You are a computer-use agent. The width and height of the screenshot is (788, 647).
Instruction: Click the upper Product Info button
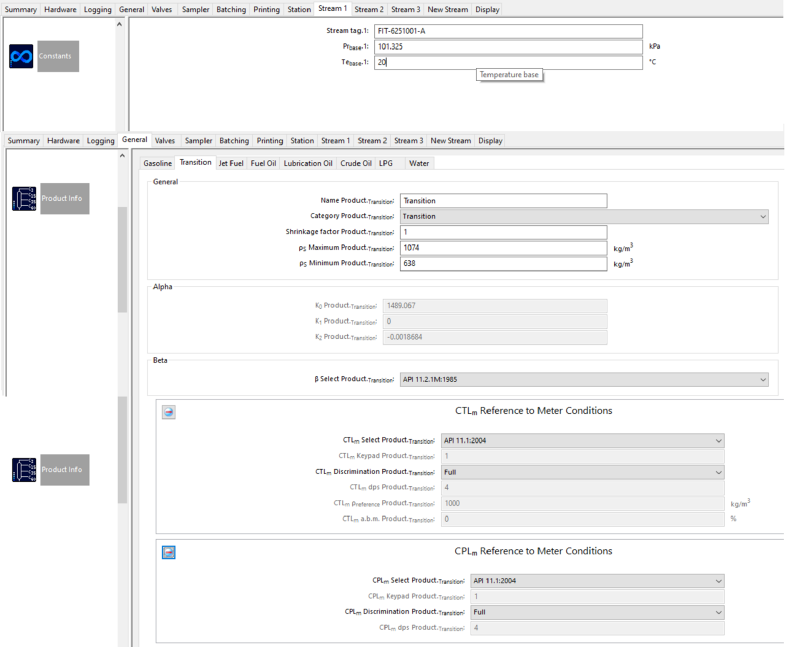65,199
